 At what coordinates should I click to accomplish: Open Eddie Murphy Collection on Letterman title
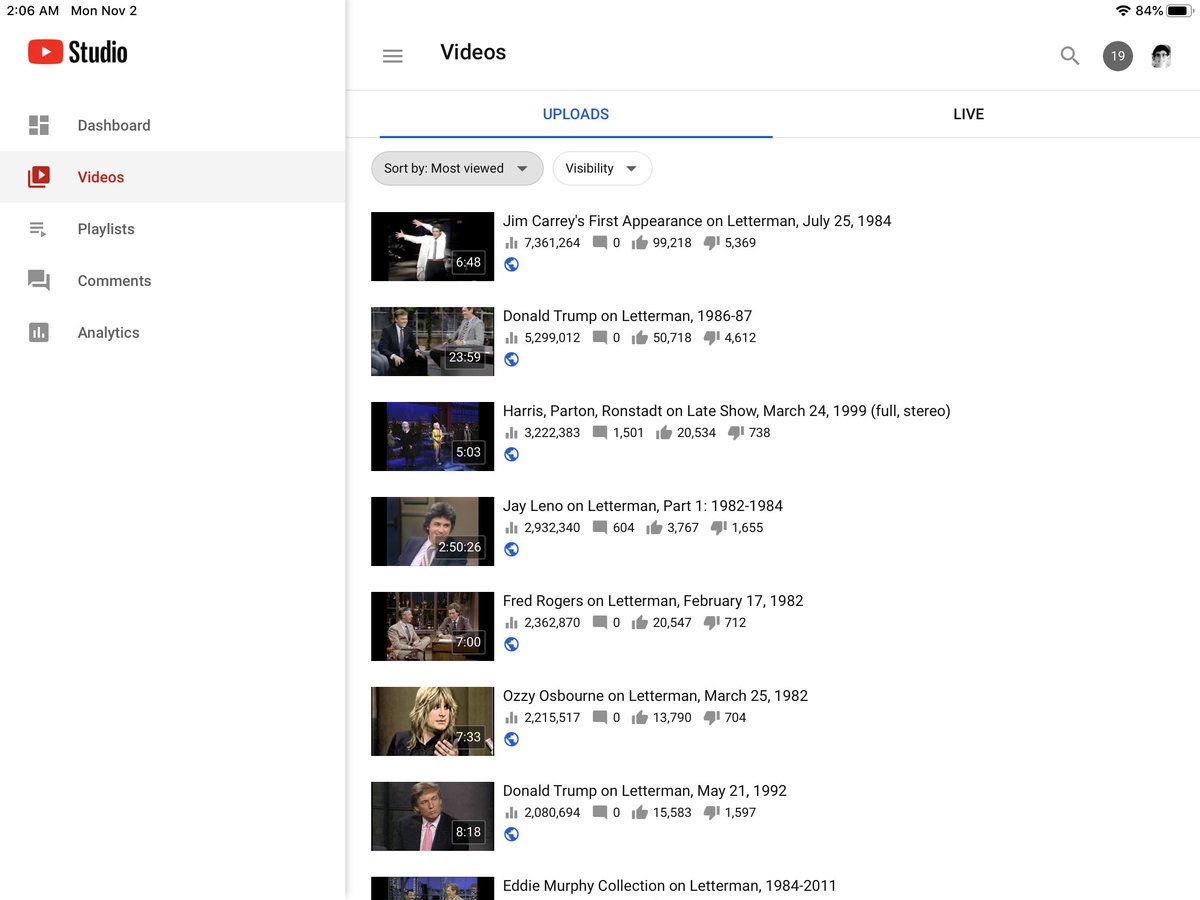tap(669, 886)
